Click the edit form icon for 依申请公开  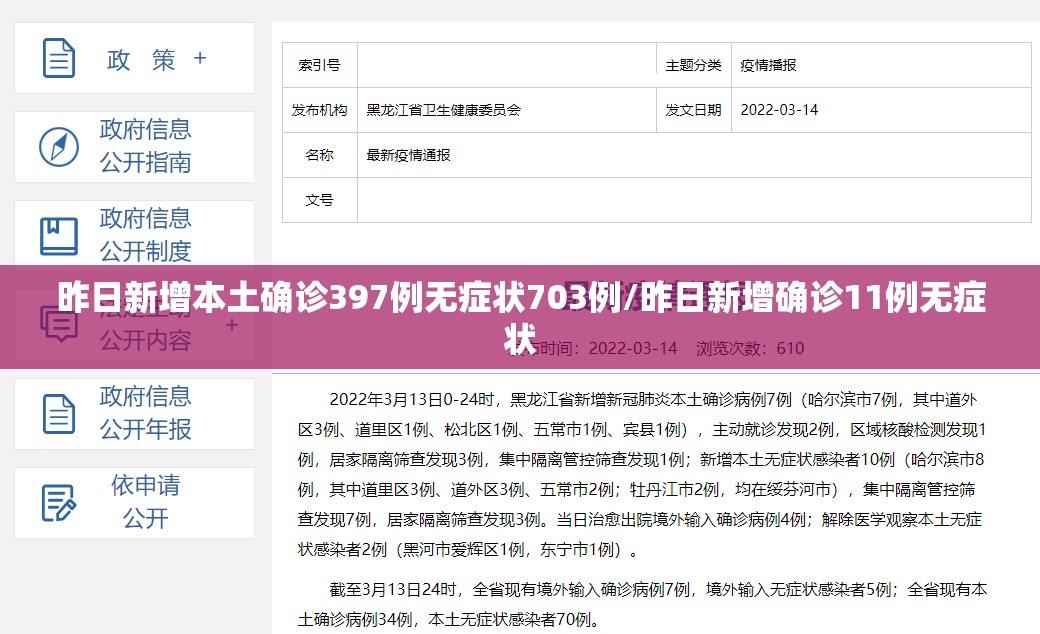[59, 503]
